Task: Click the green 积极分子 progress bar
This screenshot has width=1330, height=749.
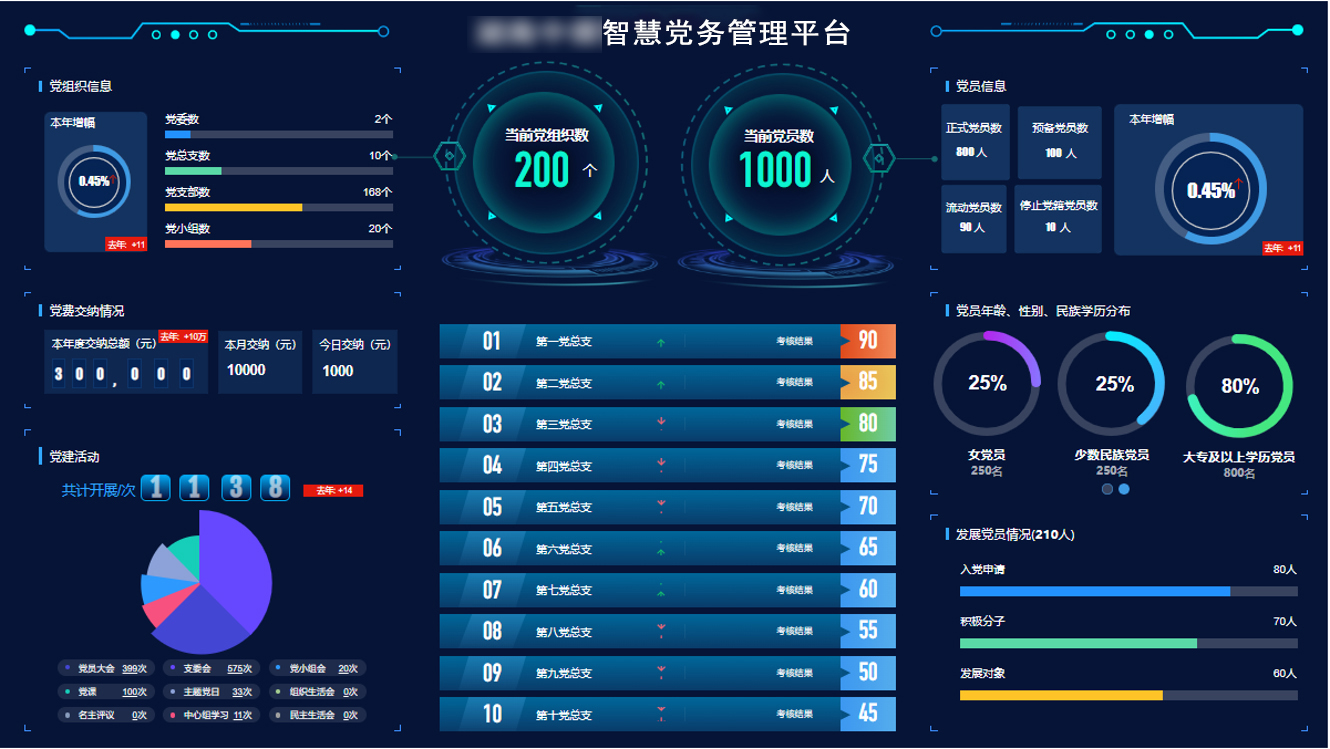Action: (x=1129, y=643)
